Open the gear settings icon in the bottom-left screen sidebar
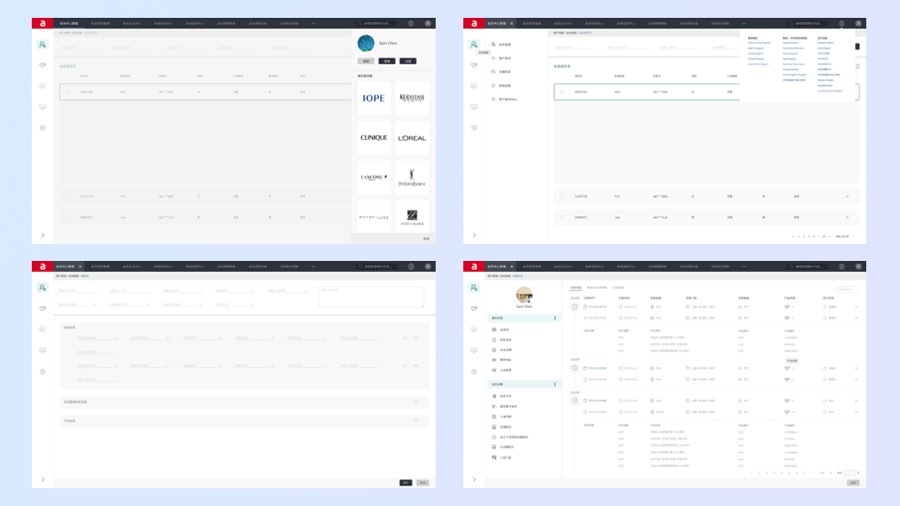The height and width of the screenshot is (506, 900). pos(42,371)
